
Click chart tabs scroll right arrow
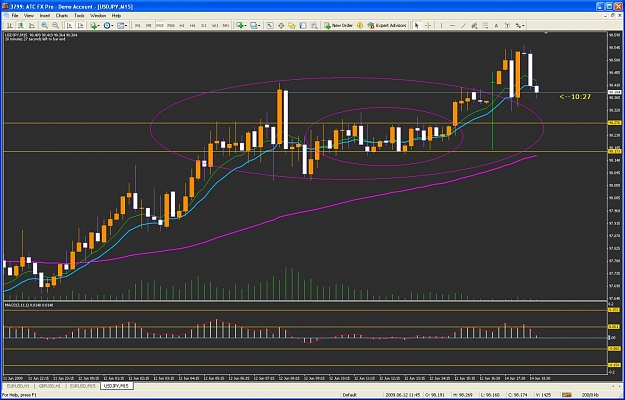click(617, 386)
